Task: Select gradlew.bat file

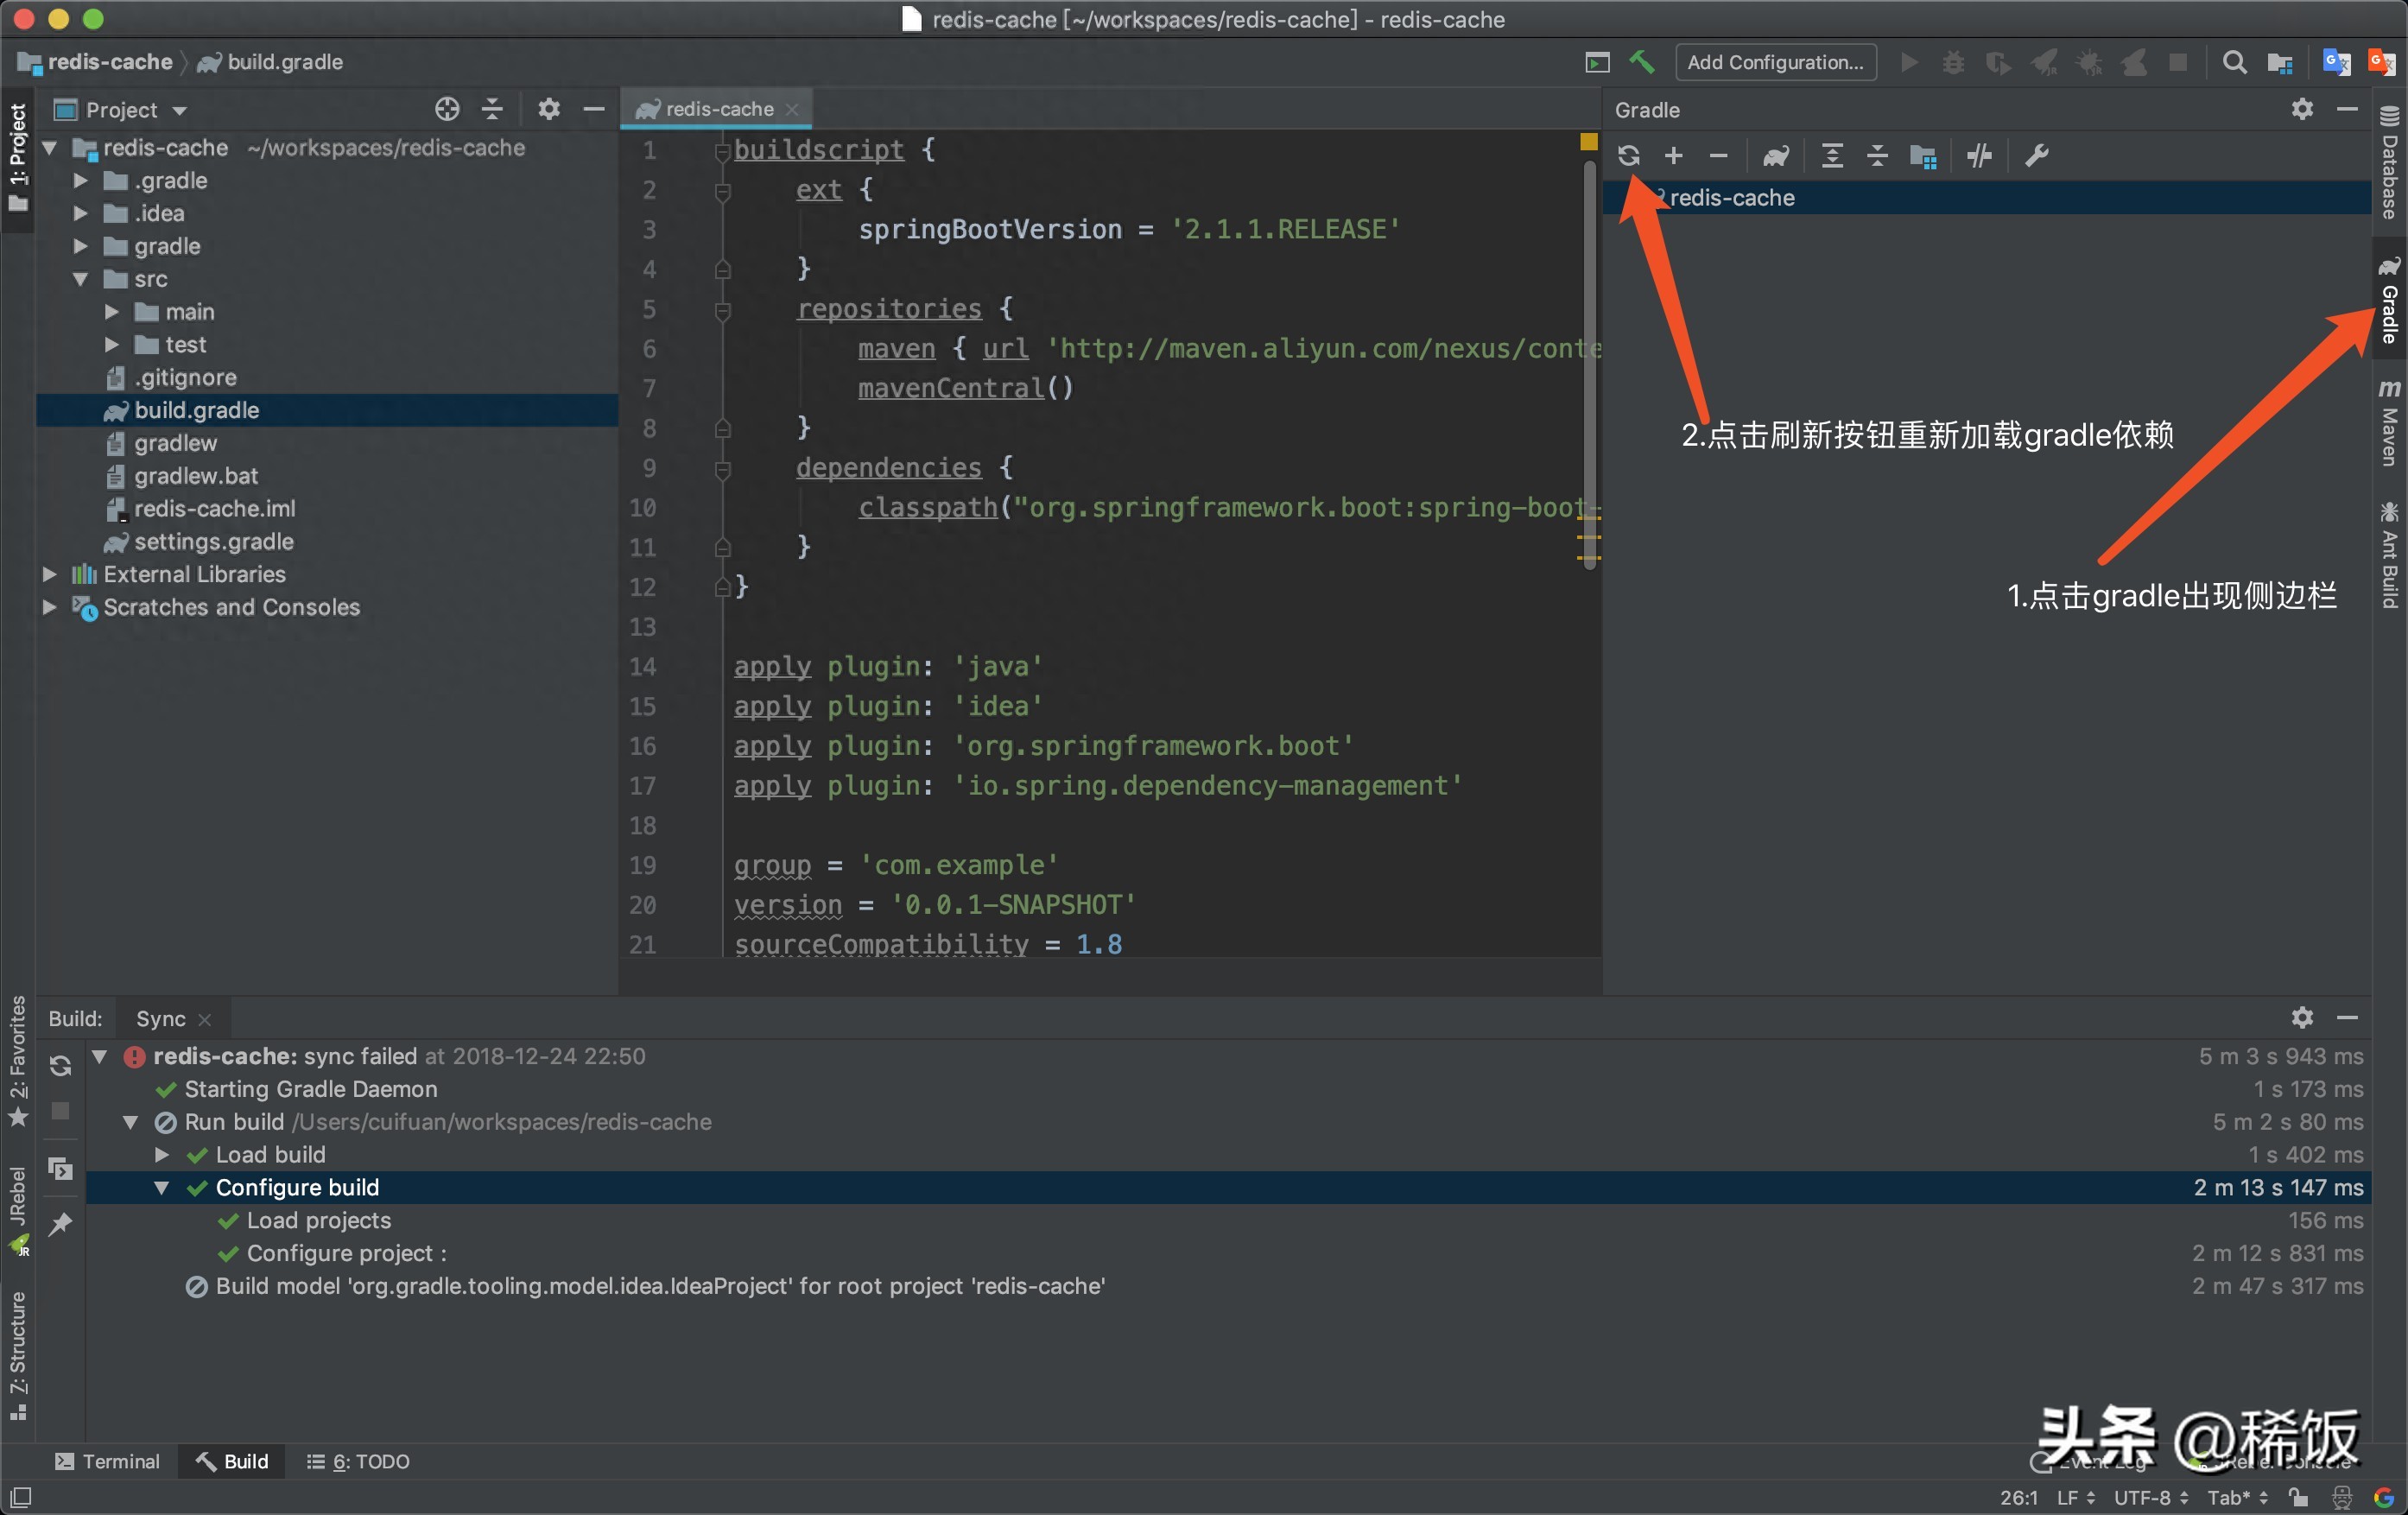Action: click(196, 476)
